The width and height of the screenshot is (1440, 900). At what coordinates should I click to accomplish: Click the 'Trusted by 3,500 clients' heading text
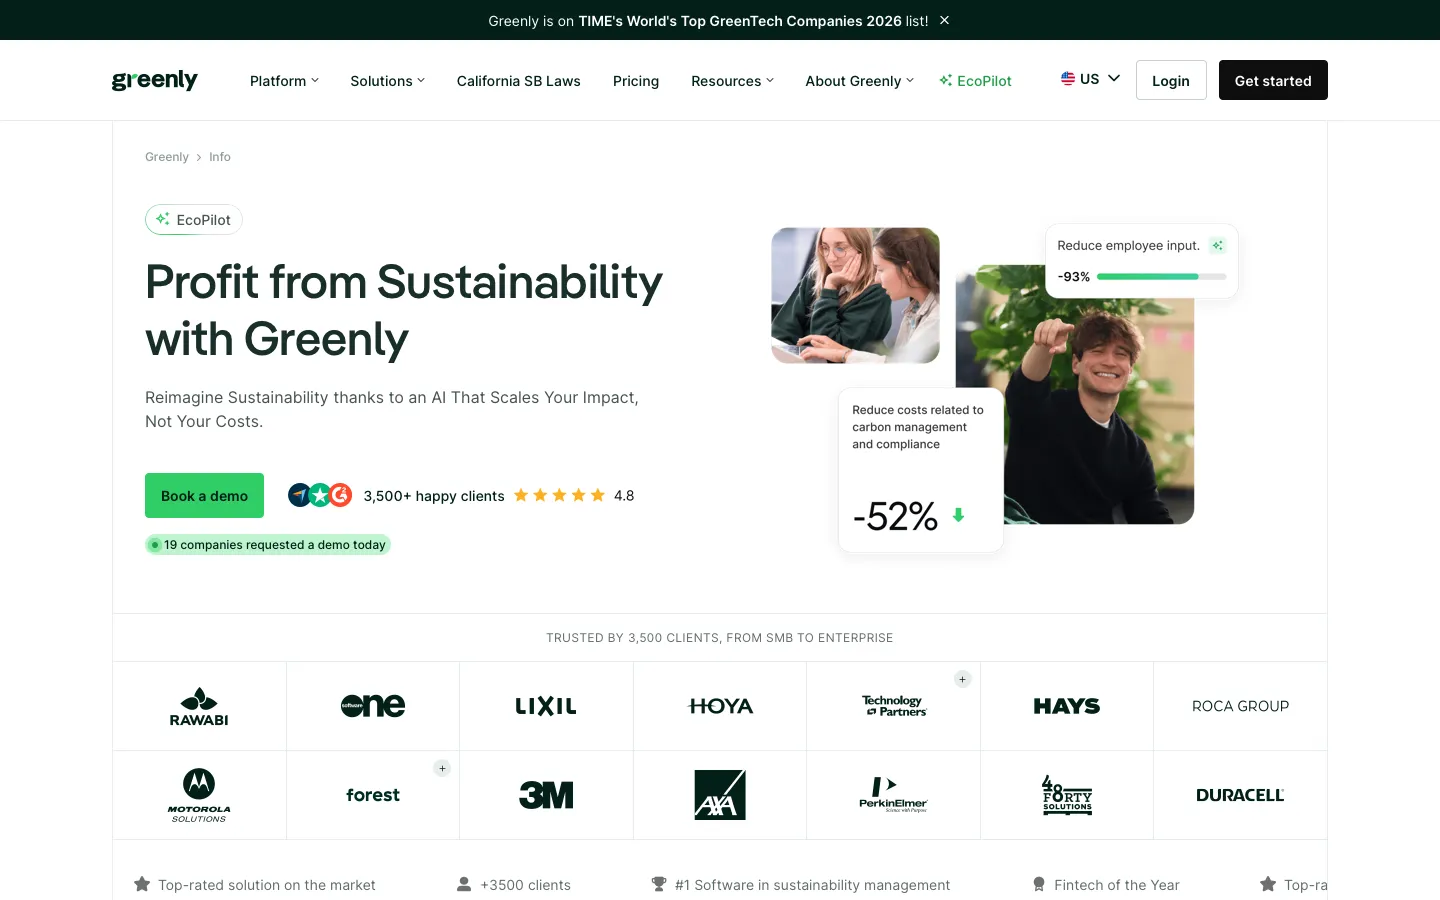click(x=720, y=638)
